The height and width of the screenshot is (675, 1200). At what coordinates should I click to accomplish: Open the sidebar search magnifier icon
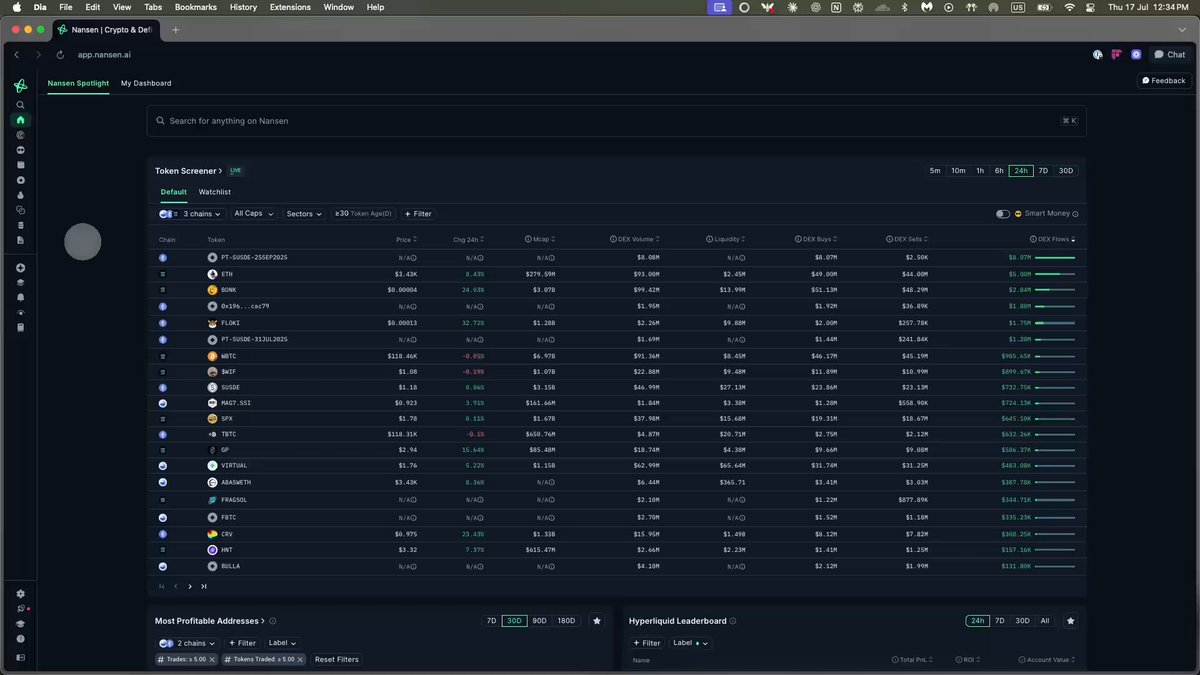(x=20, y=105)
